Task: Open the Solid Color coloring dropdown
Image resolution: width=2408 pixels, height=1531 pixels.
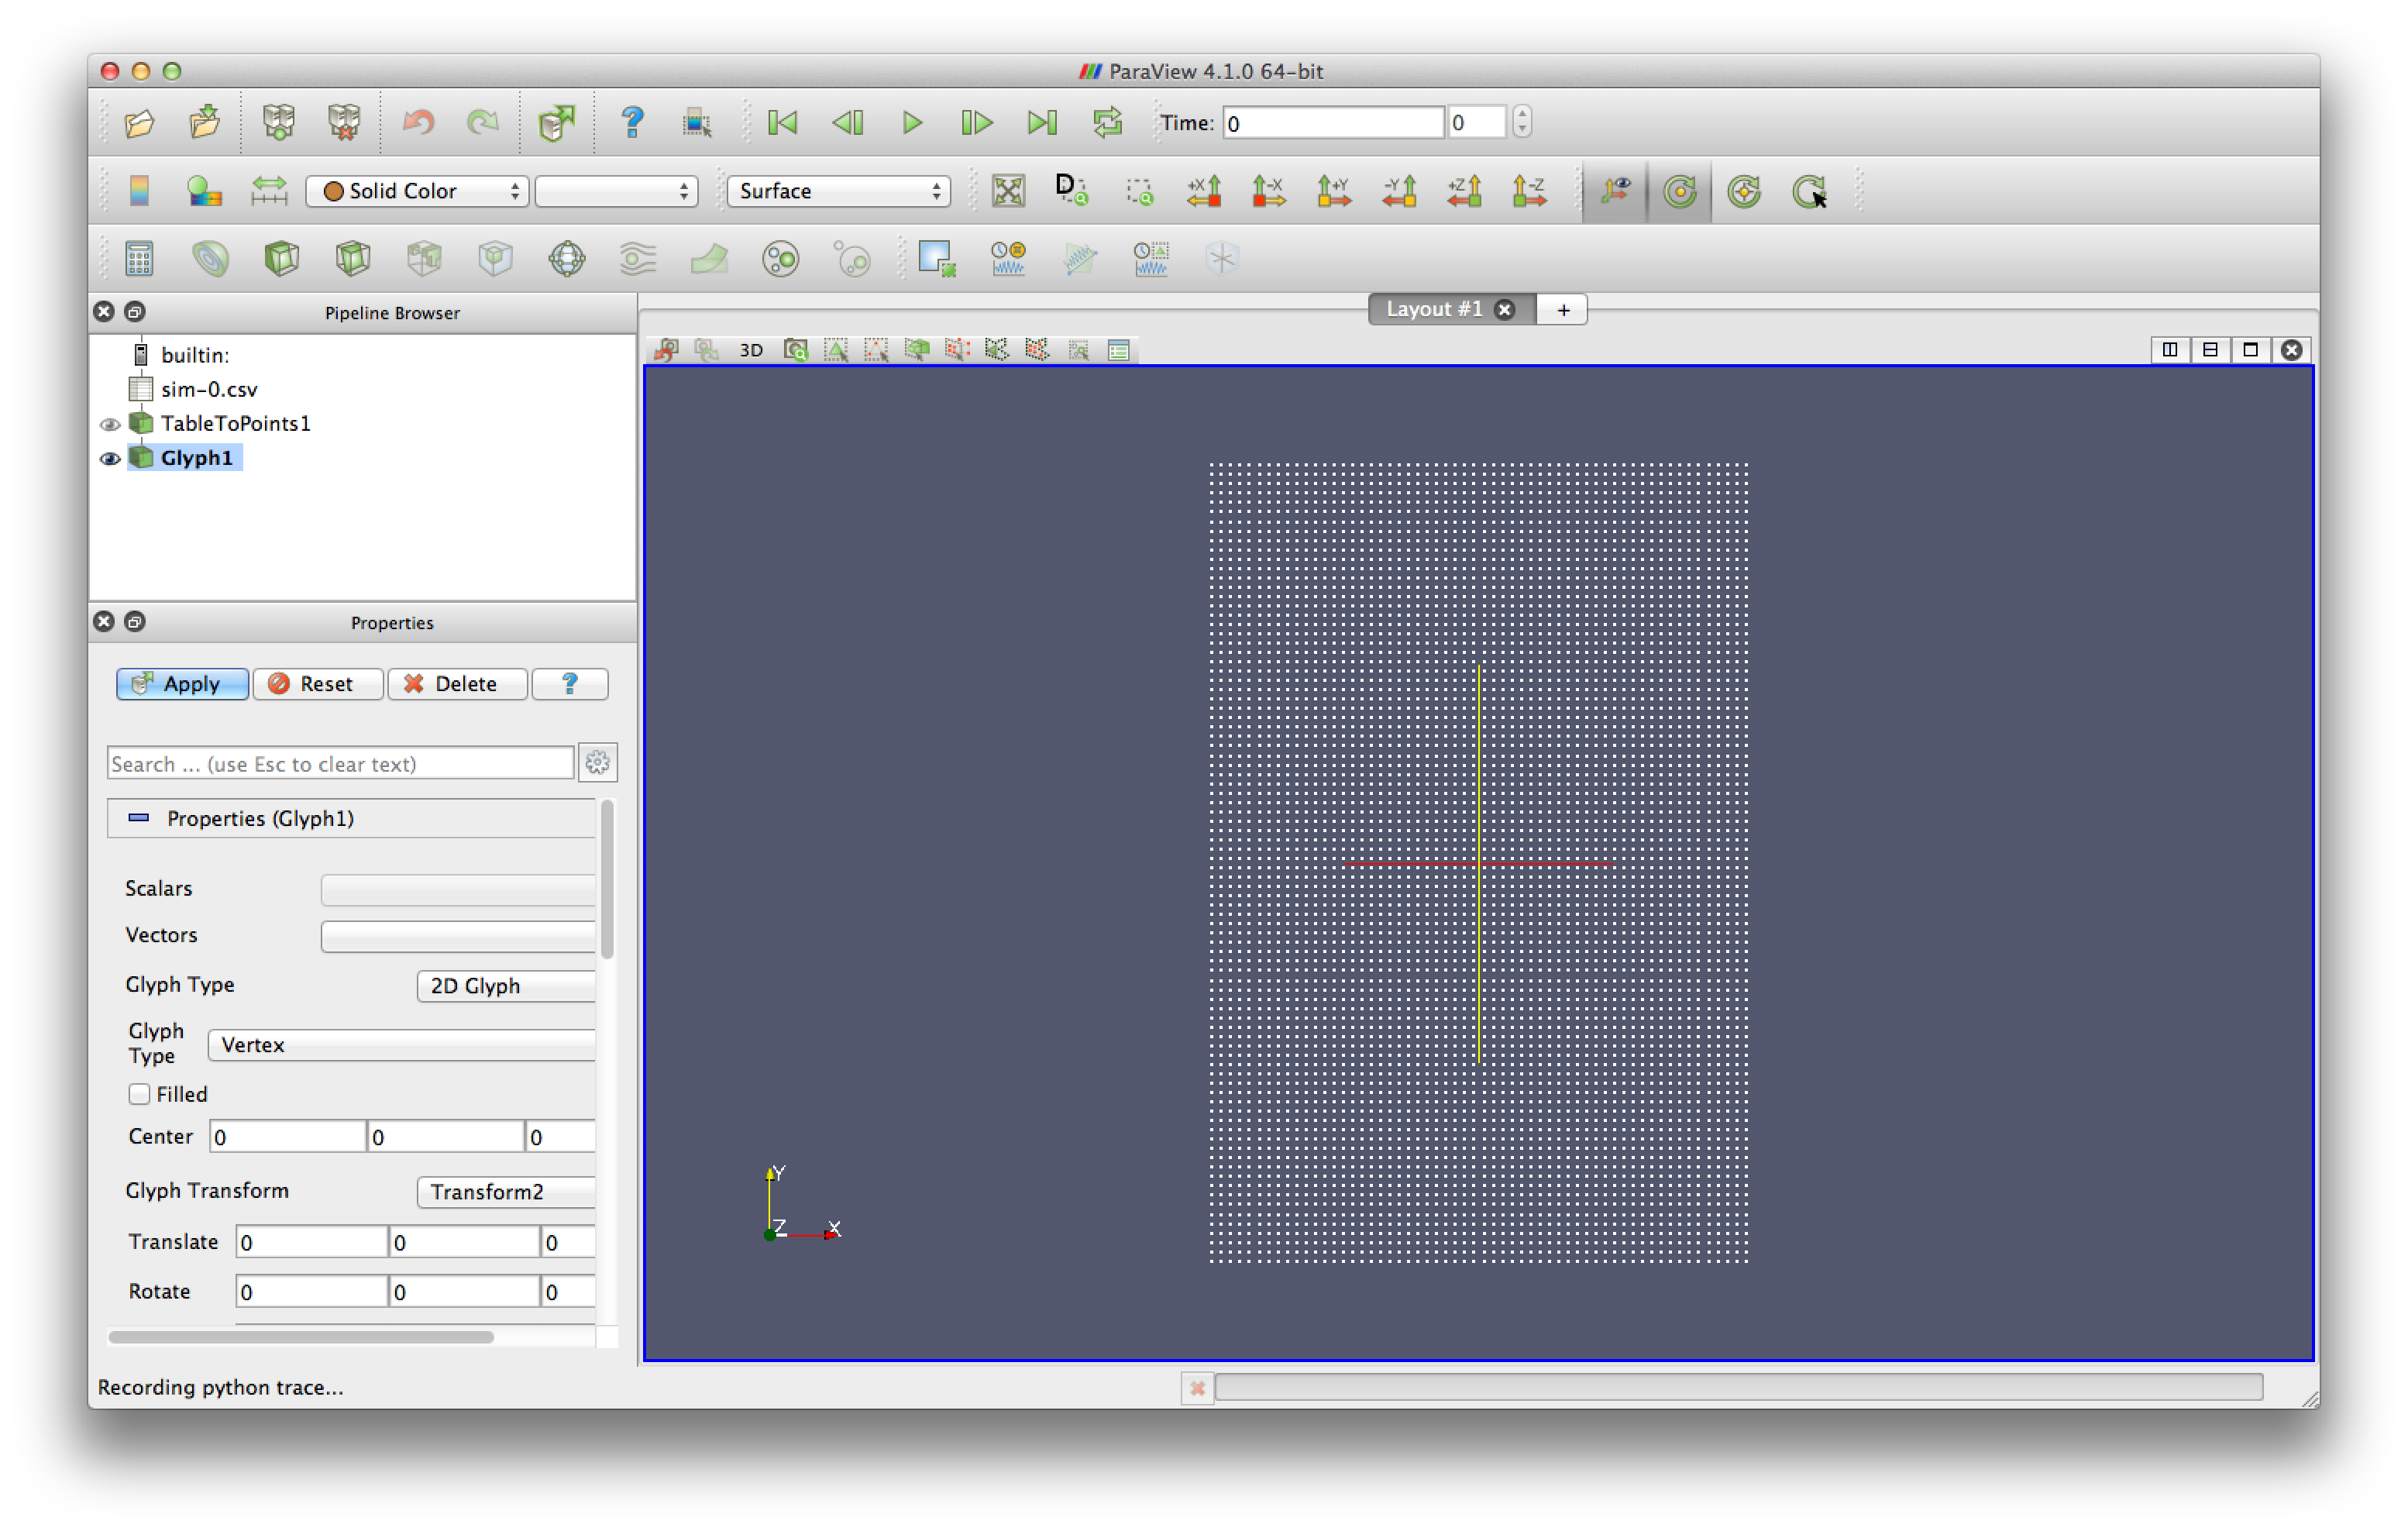Action: pyautogui.click(x=417, y=191)
